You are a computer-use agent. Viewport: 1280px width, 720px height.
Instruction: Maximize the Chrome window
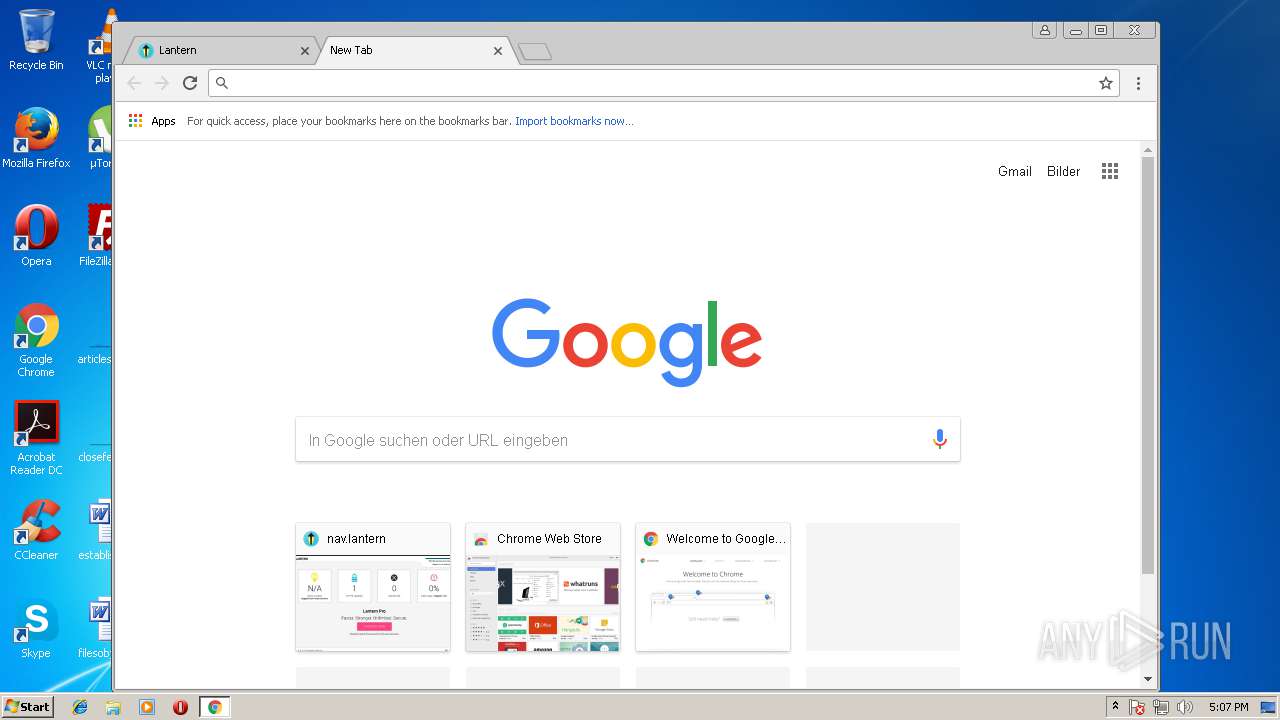click(1101, 30)
